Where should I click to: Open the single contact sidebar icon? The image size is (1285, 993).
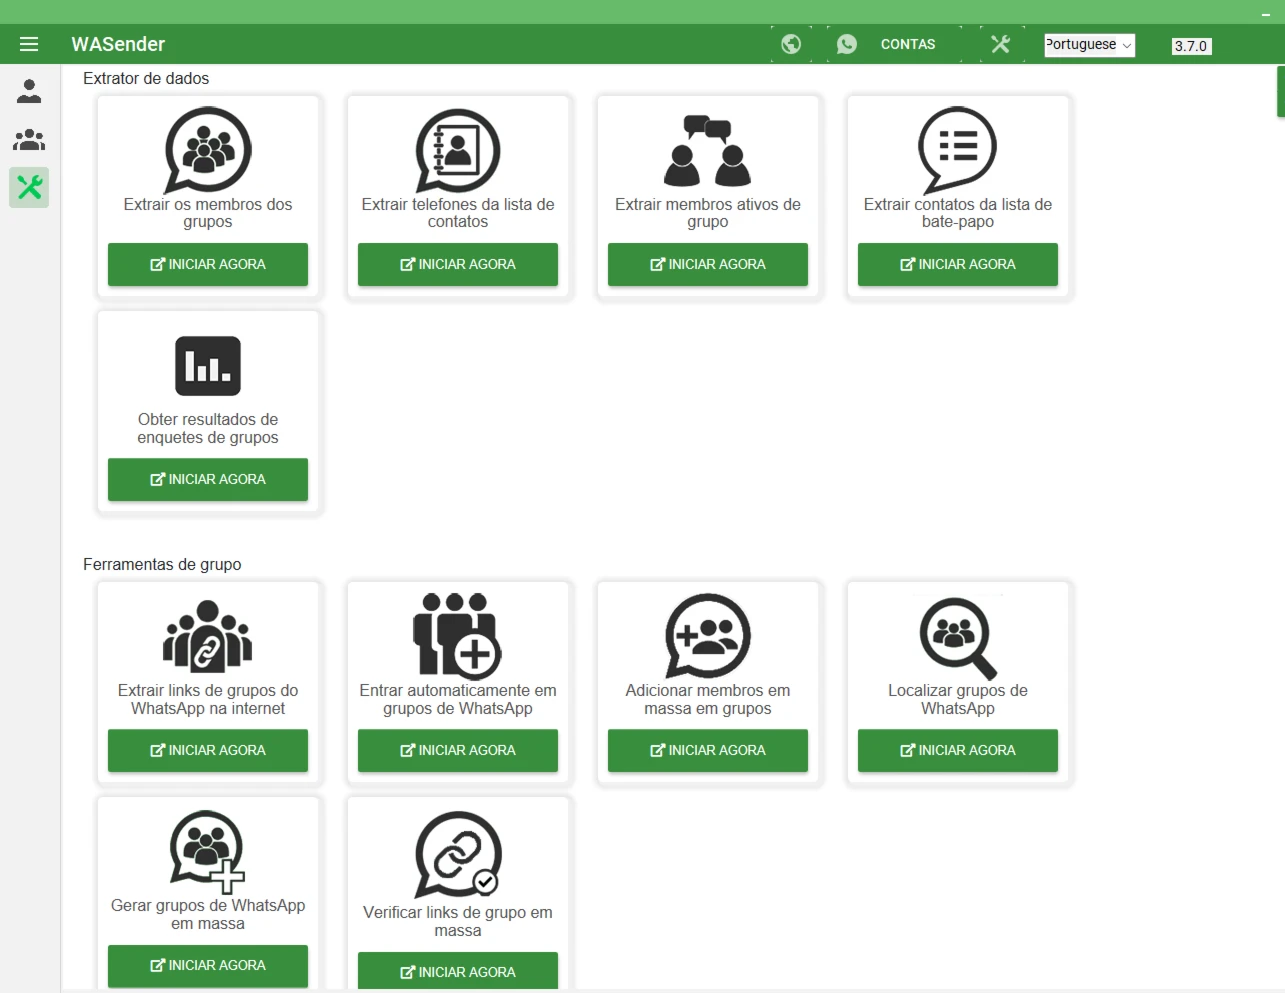29,91
